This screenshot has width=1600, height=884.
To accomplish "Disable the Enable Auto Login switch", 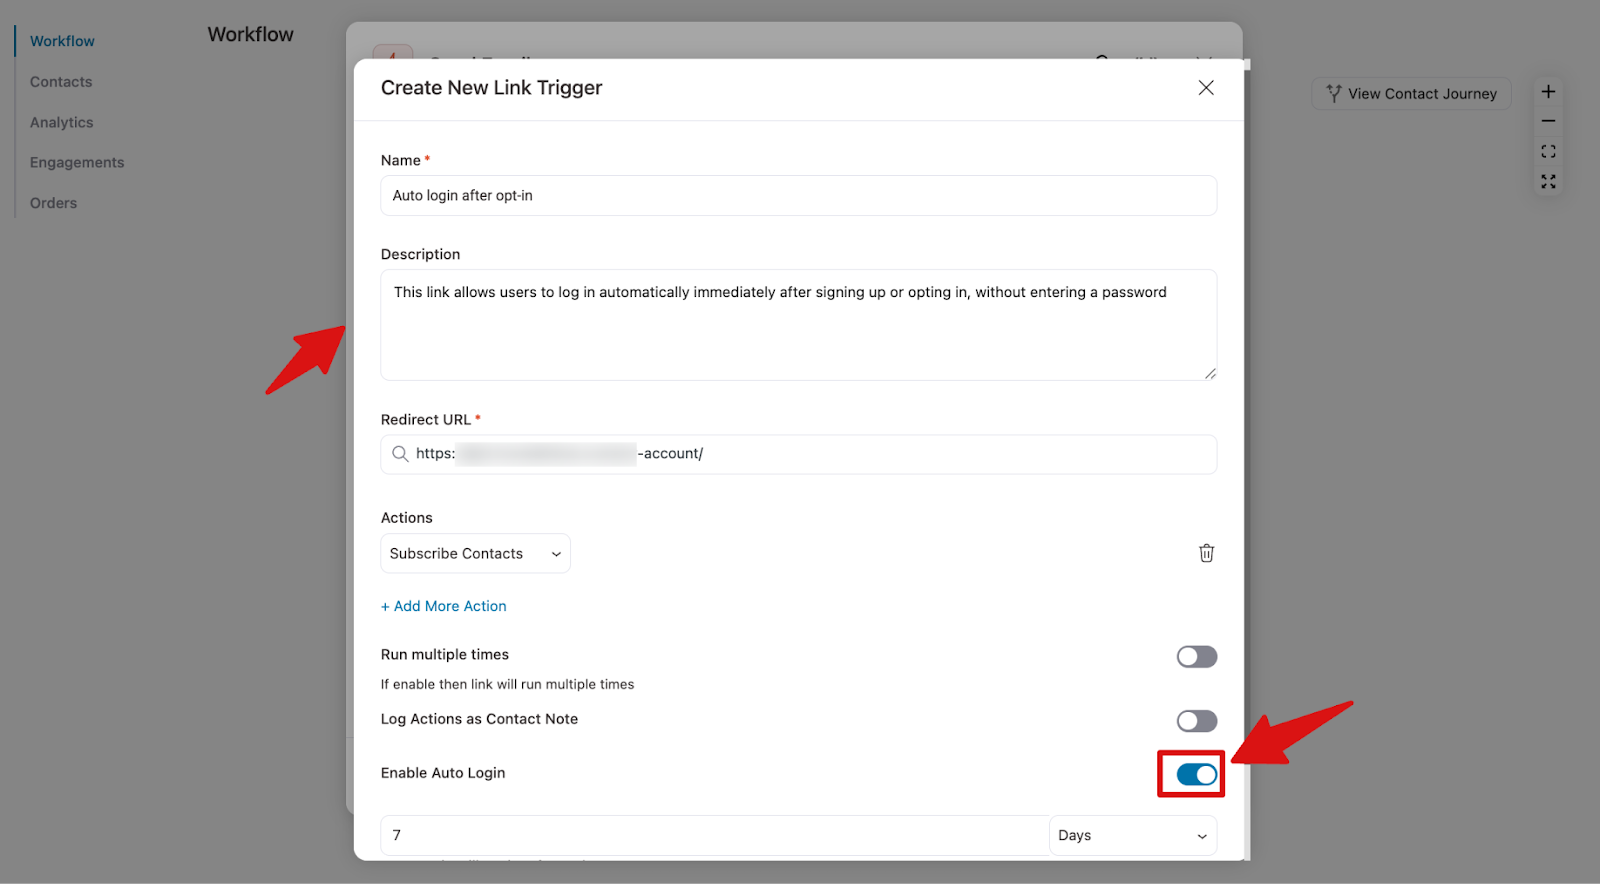I will coord(1197,774).
